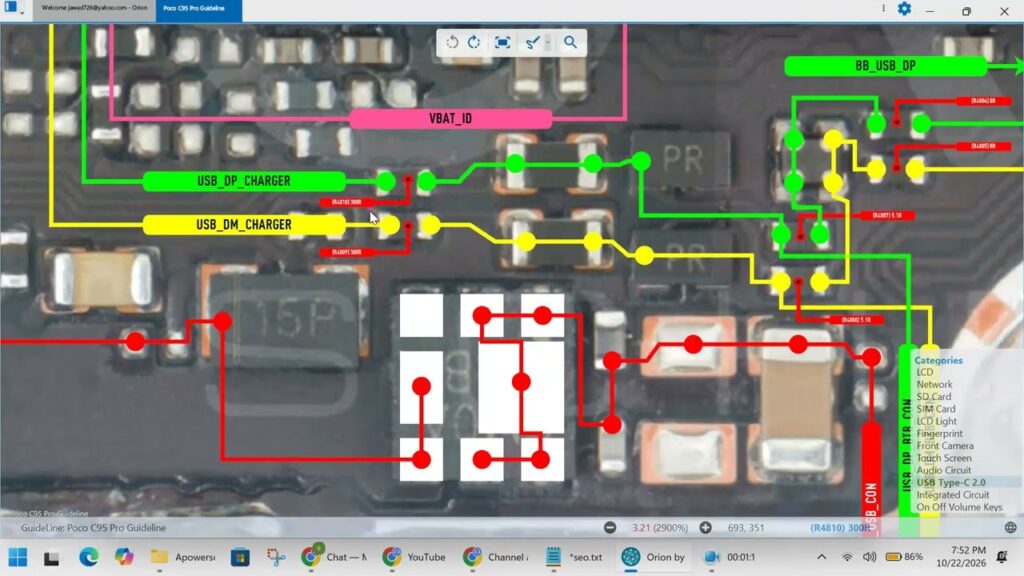Click the USB_DP_CHARGER net label
The width and height of the screenshot is (1024, 576).
tap(244, 182)
